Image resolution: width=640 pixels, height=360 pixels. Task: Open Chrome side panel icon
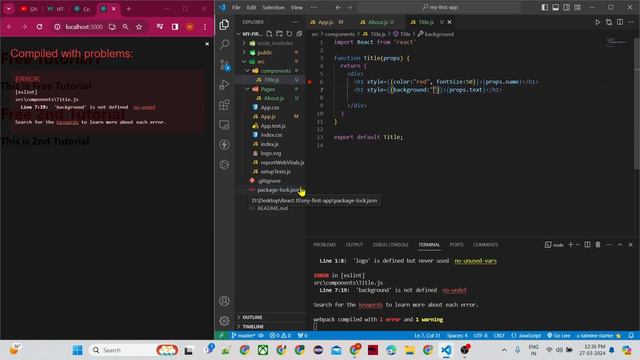[x=175, y=27]
